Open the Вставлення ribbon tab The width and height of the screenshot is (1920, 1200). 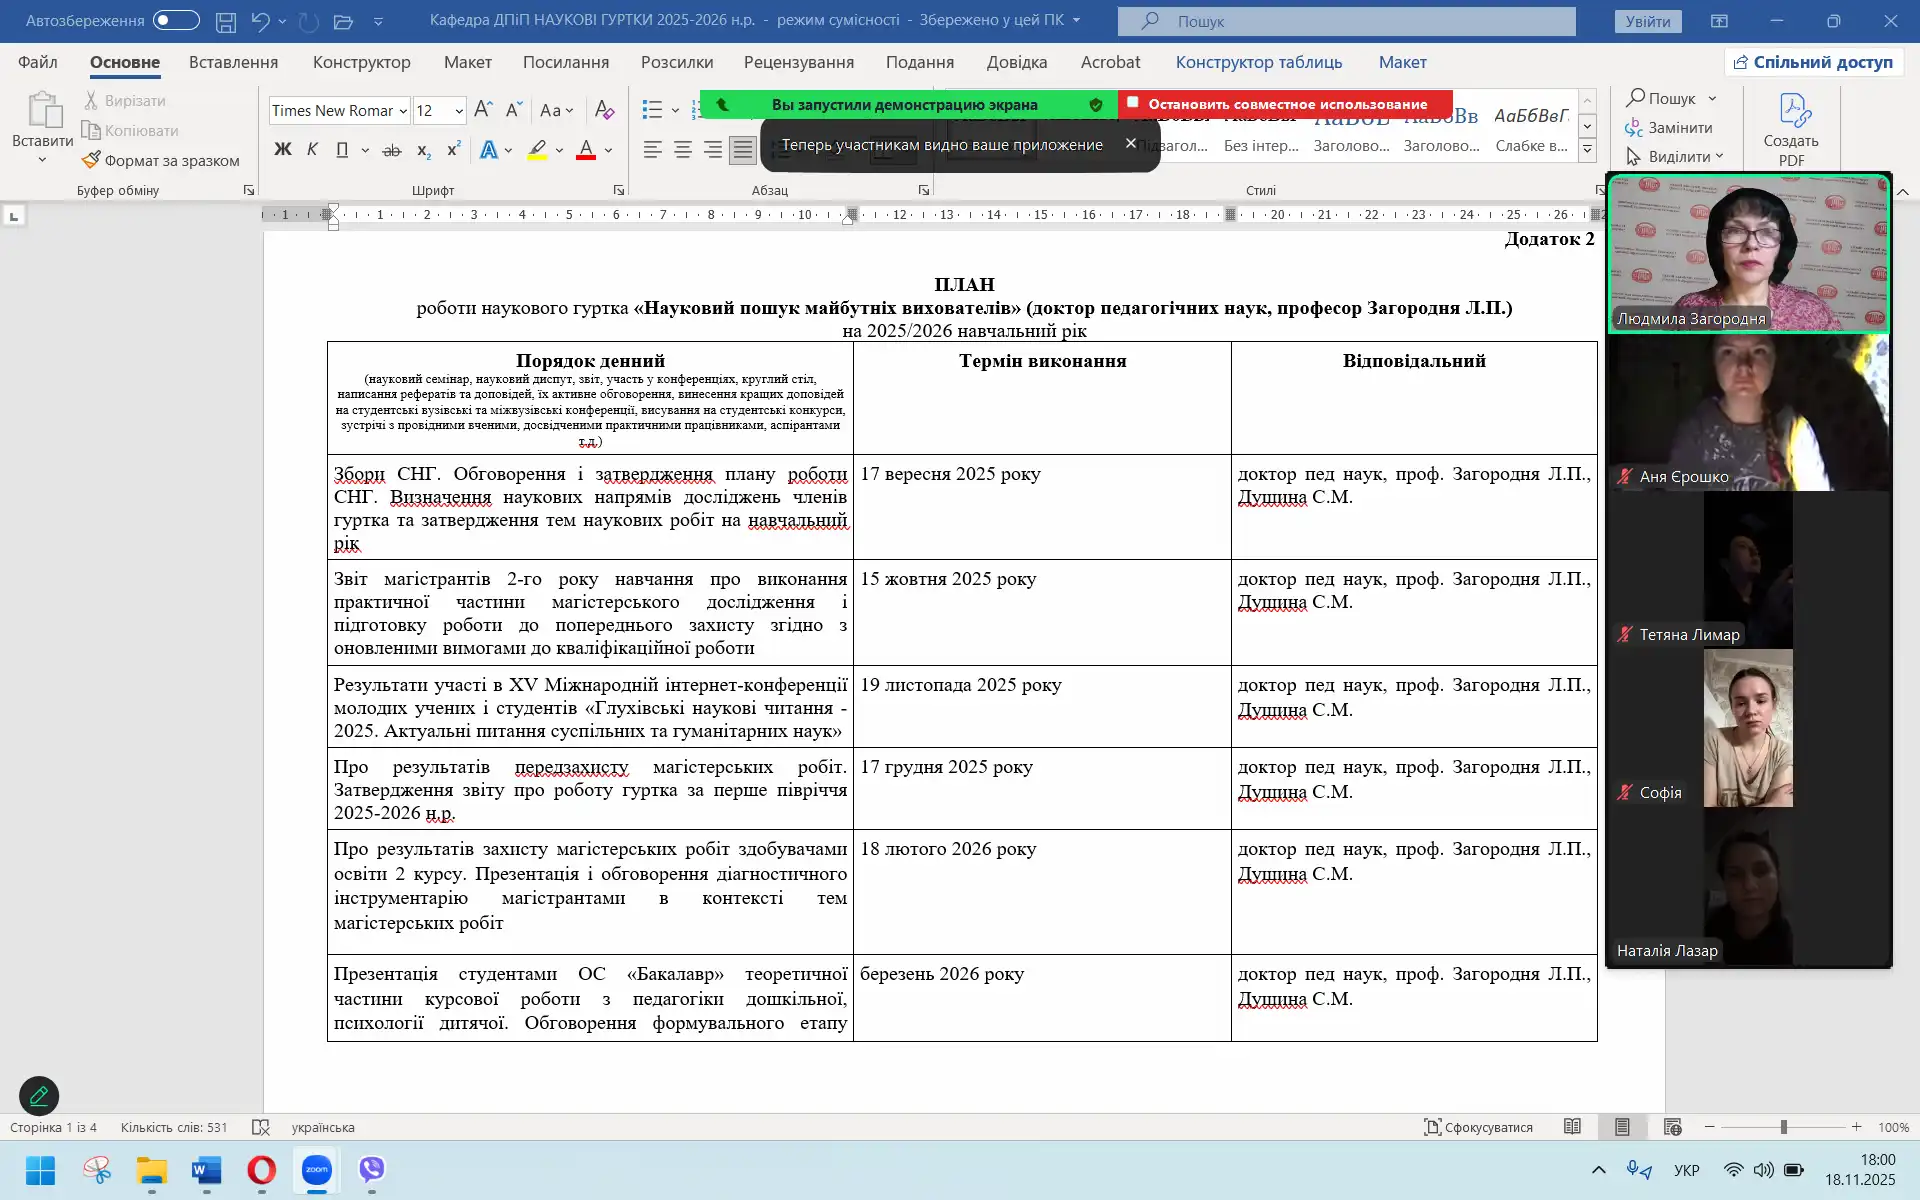point(233,62)
